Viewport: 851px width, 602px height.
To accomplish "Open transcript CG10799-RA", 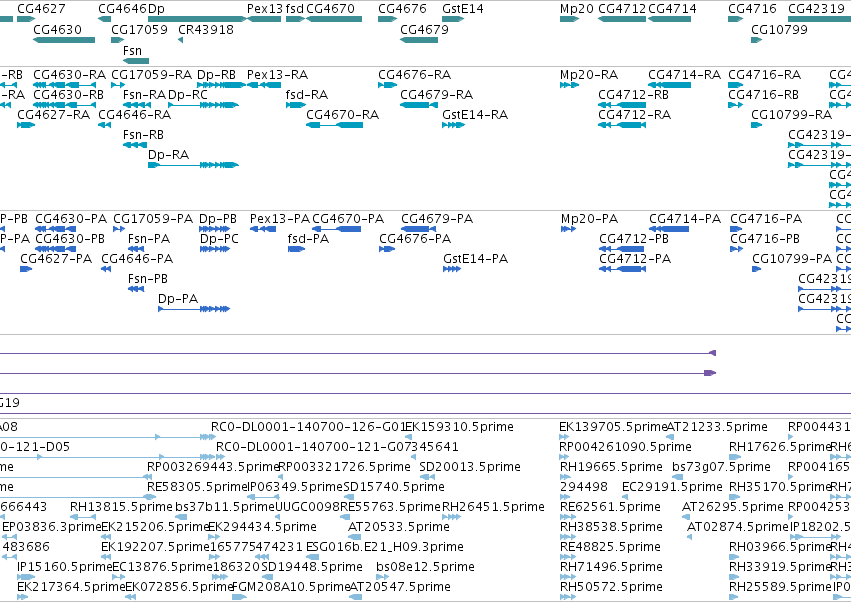I will [791, 115].
